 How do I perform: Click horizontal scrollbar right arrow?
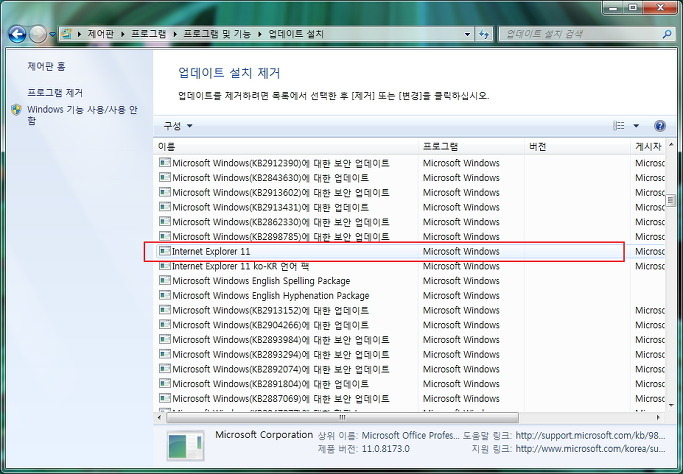point(658,417)
